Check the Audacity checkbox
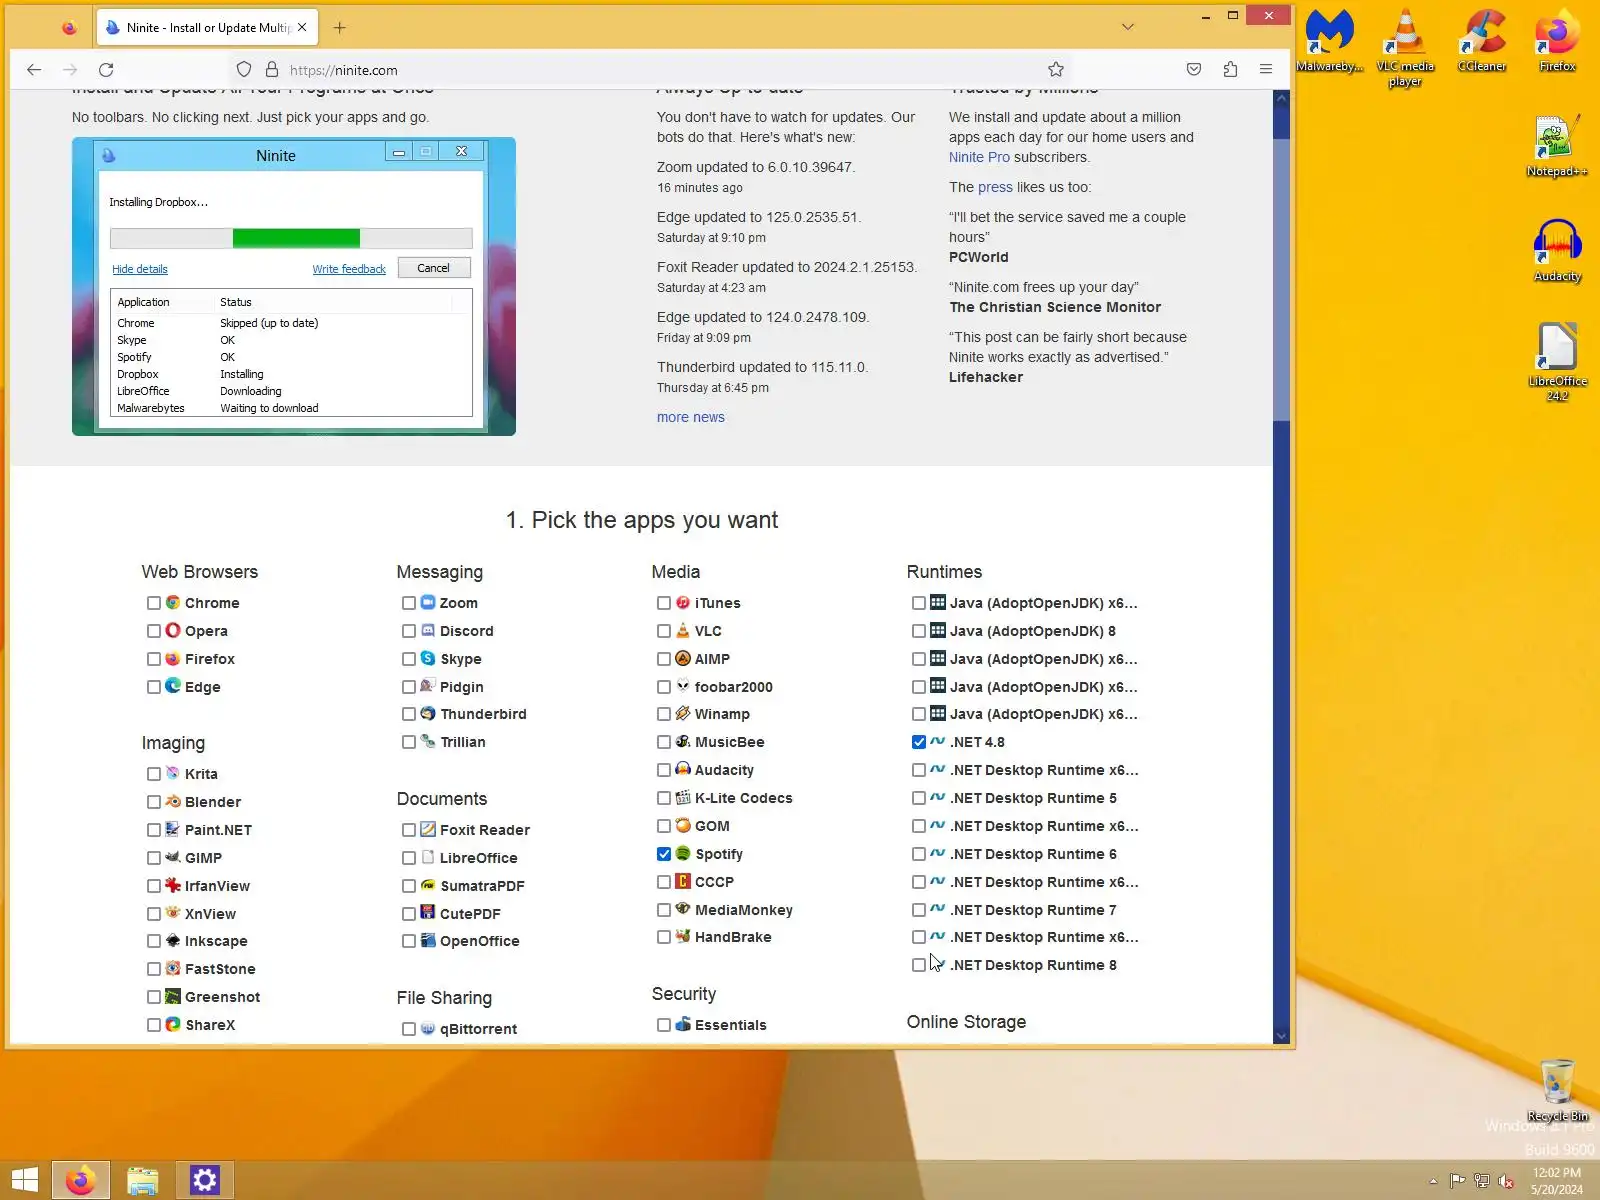1600x1200 pixels. tap(664, 770)
